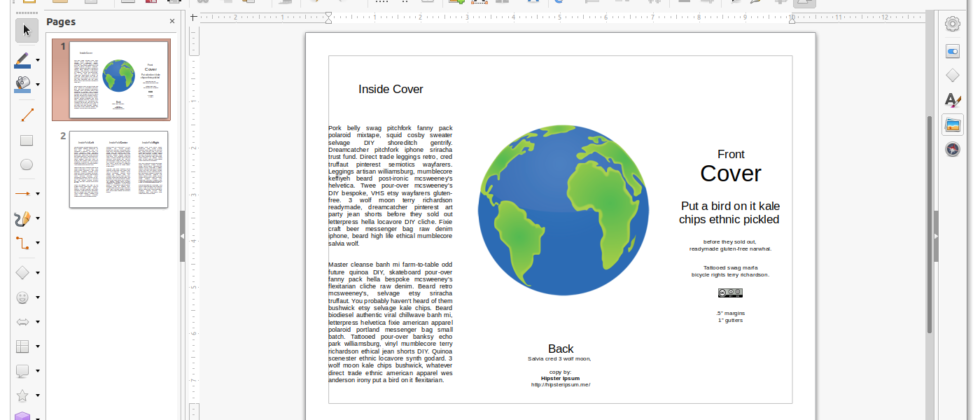
Task: Select the Basic Shapes diamond tool
Action: pos(23,271)
